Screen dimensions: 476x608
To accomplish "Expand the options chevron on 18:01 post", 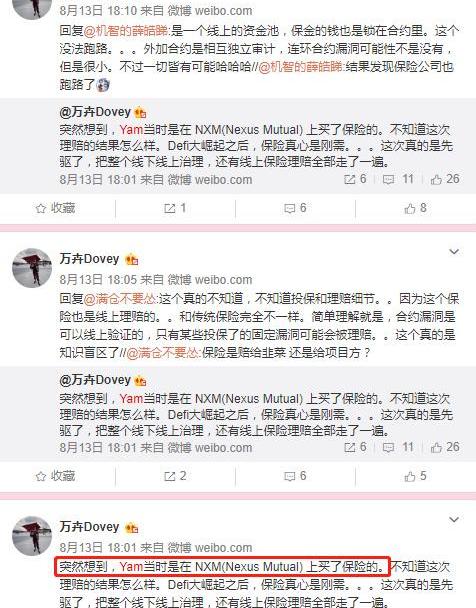I will (454, 520).
